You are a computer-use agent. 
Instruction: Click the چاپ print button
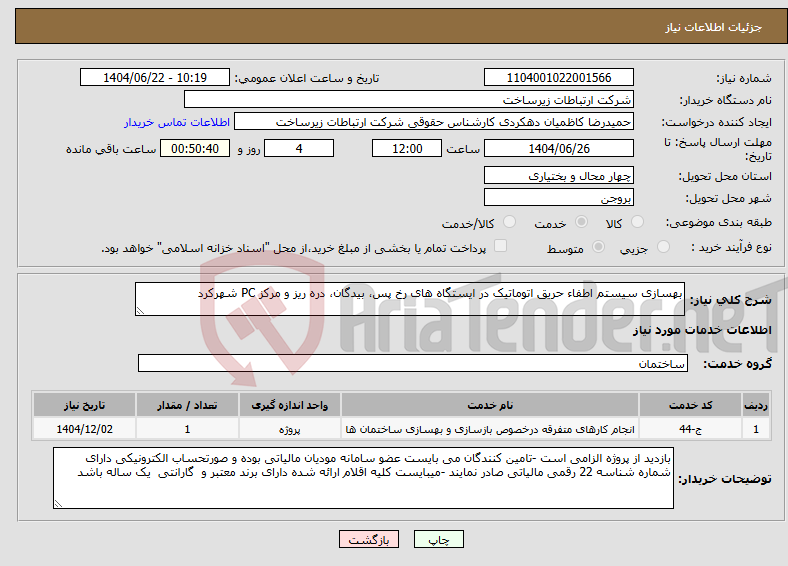coord(439,539)
